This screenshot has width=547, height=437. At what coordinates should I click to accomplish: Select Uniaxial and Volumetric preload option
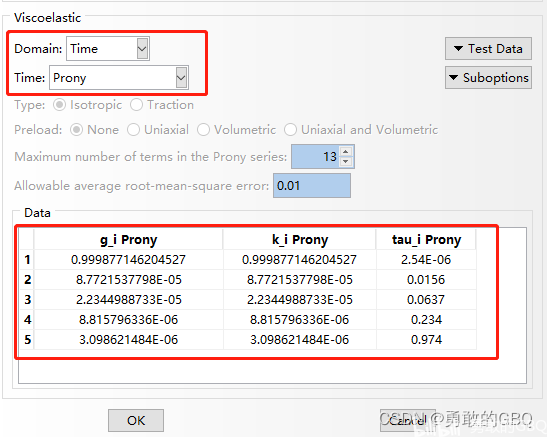coord(290,130)
